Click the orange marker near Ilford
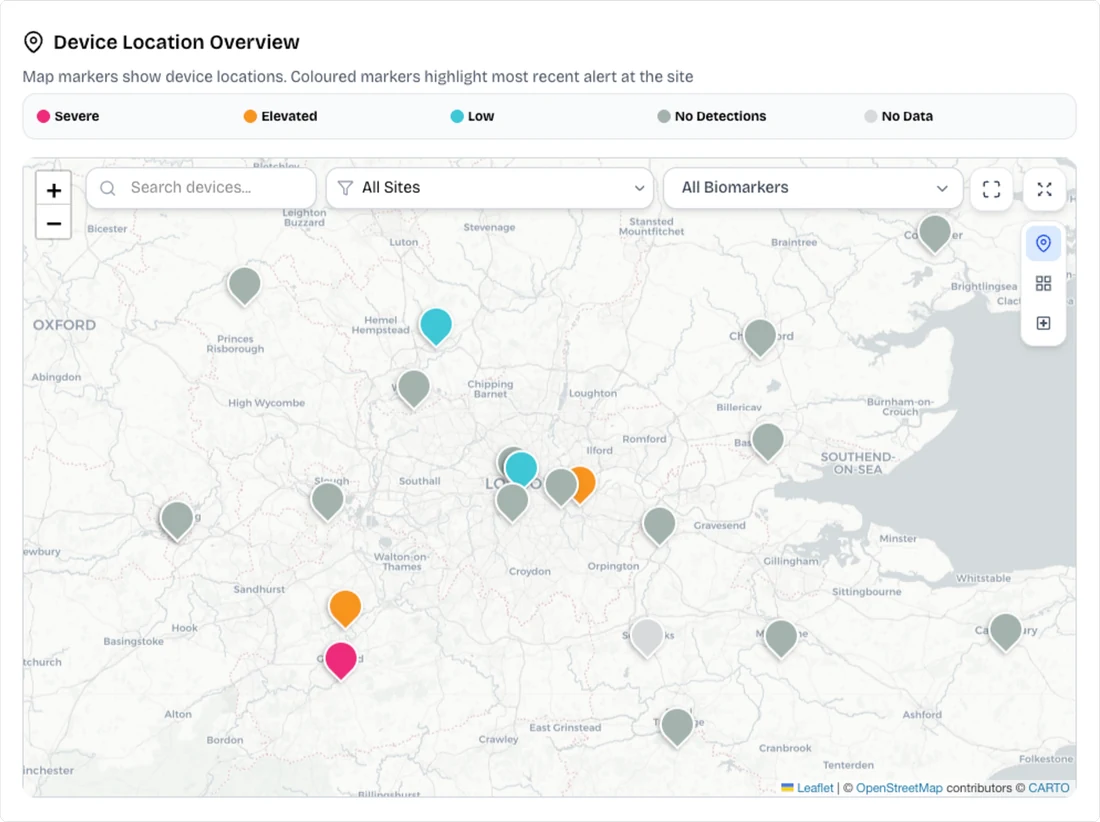This screenshot has width=1100, height=822. point(586,485)
